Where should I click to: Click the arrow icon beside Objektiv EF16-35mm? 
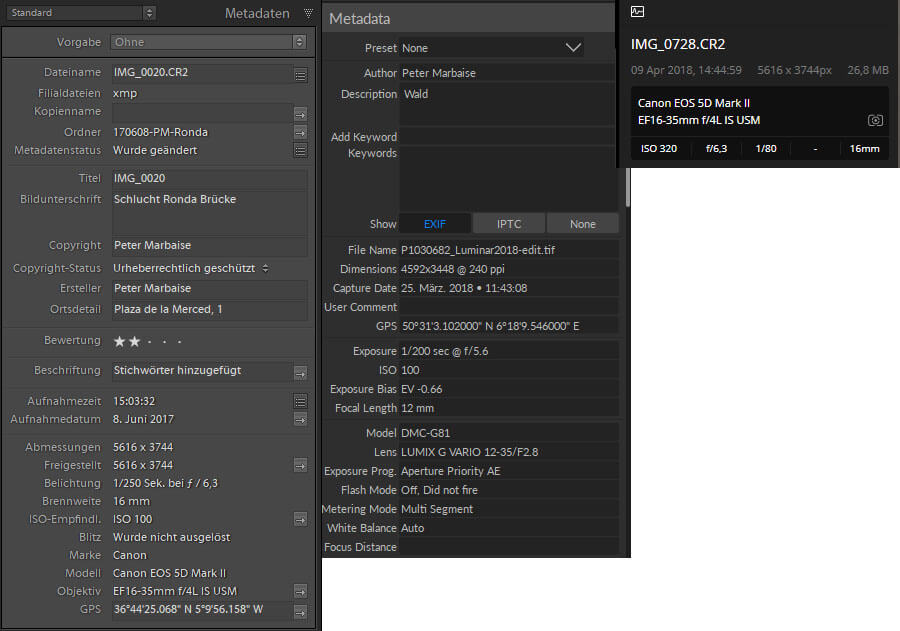click(x=300, y=591)
